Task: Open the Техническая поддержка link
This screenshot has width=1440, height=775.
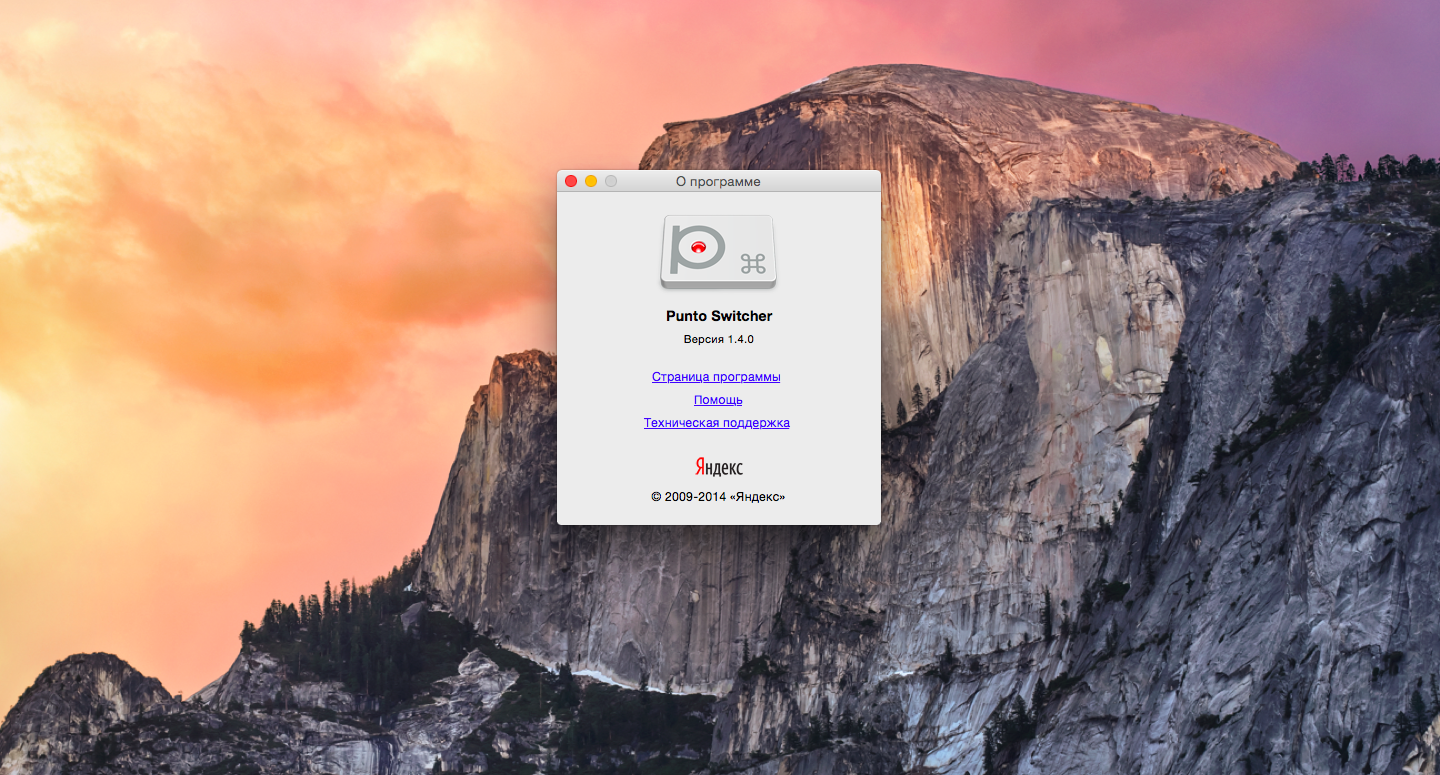Action: point(717,423)
